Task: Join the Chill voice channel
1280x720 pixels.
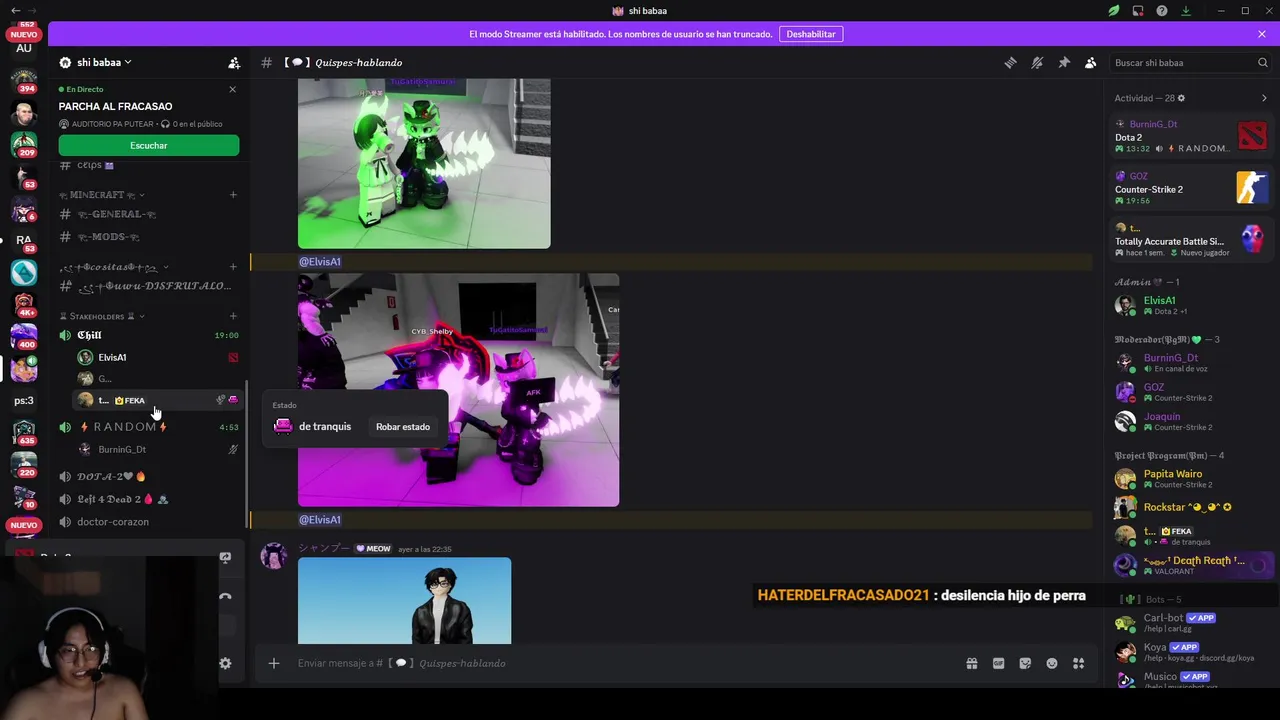Action: point(148,335)
